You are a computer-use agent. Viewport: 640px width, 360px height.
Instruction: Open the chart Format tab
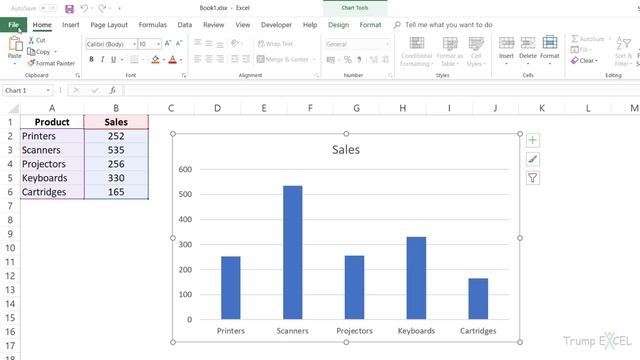tap(370, 25)
